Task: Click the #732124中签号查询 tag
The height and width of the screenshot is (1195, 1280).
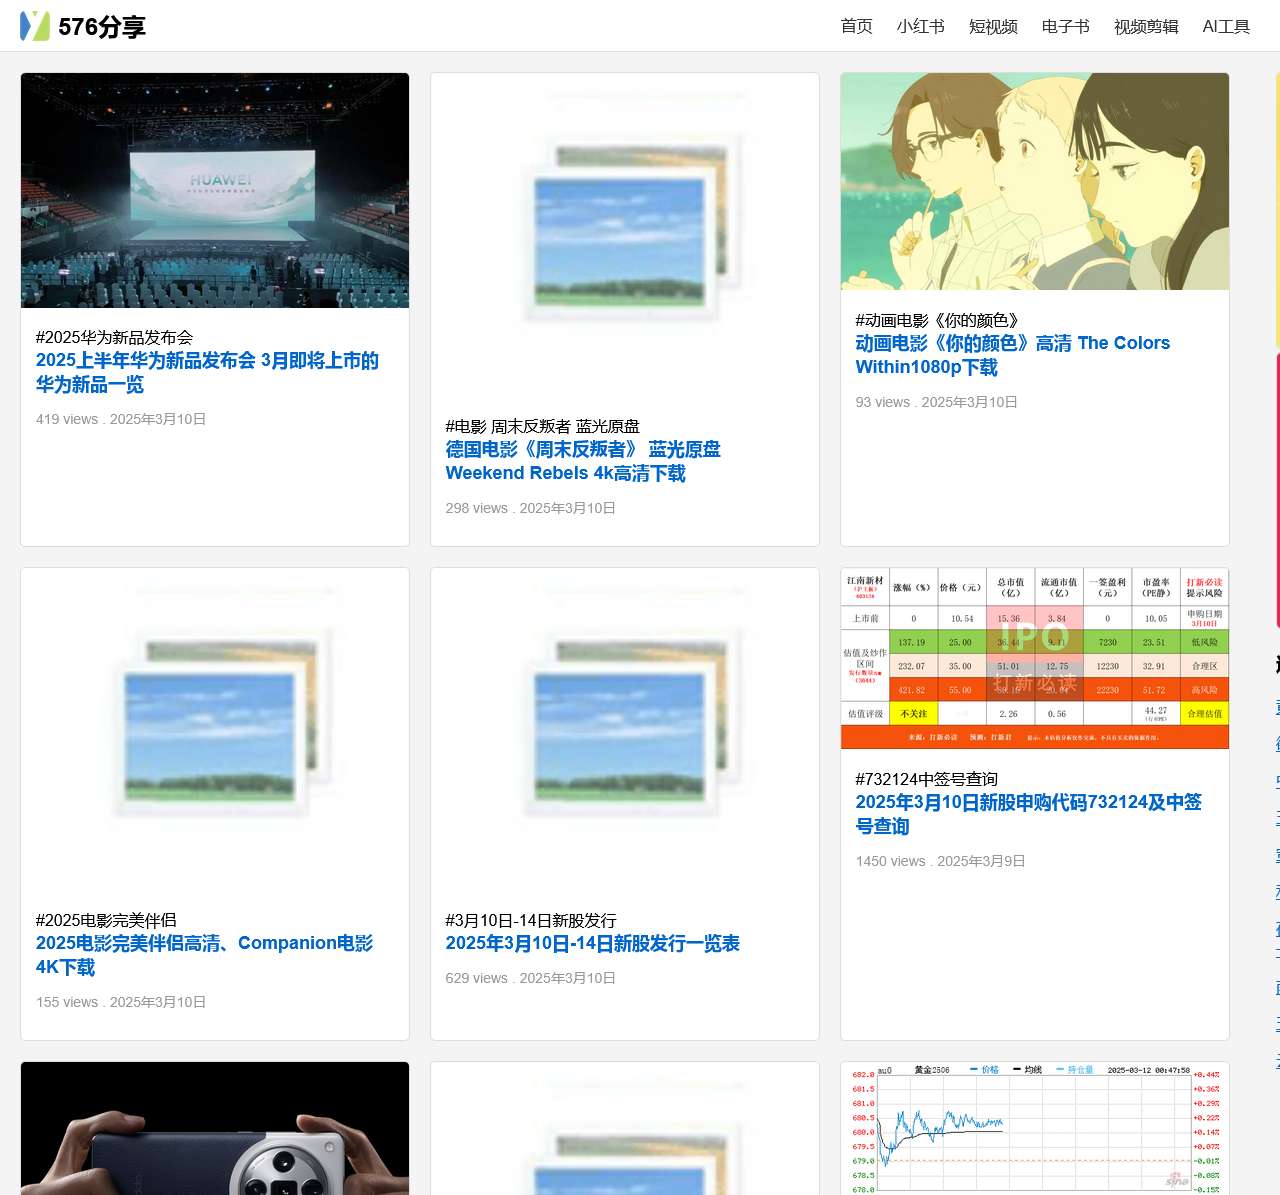Action: click(x=927, y=779)
